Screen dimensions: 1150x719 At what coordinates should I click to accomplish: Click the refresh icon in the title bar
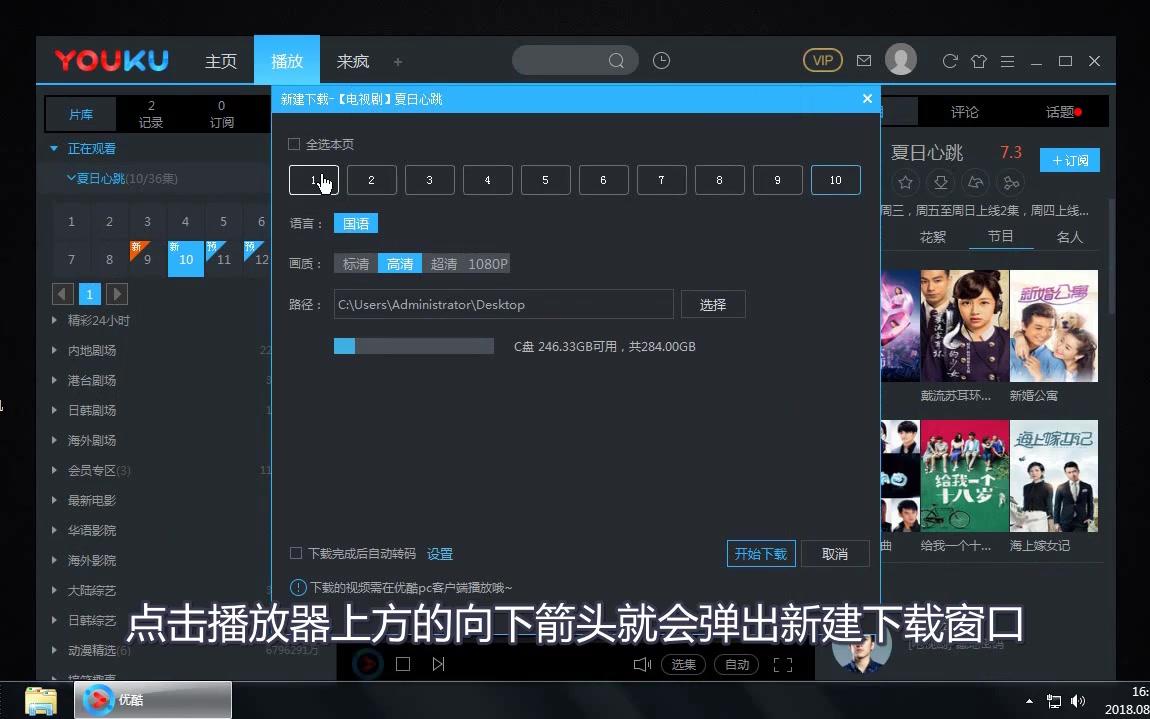point(950,61)
